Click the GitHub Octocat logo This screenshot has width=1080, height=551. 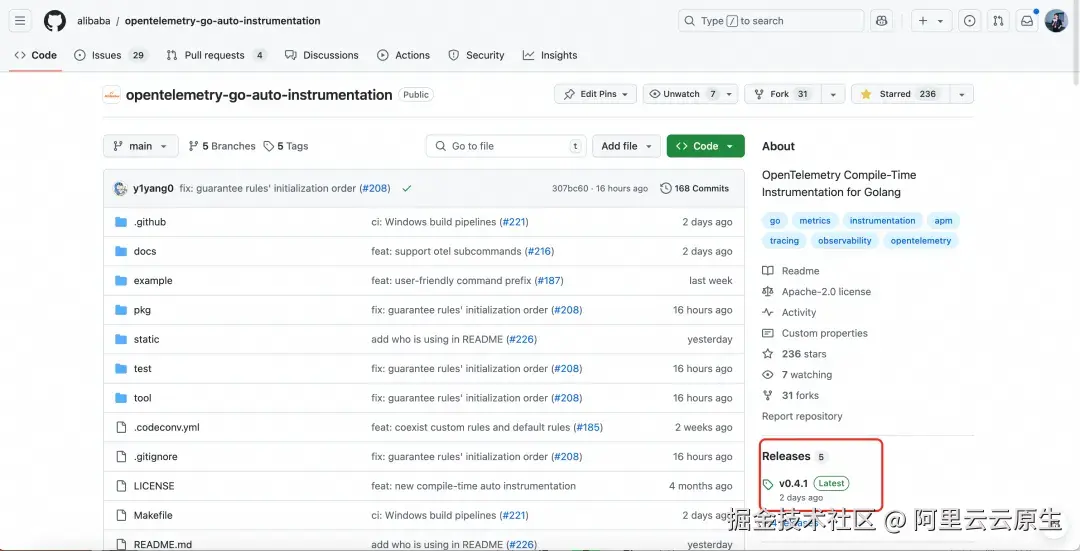click(55, 21)
